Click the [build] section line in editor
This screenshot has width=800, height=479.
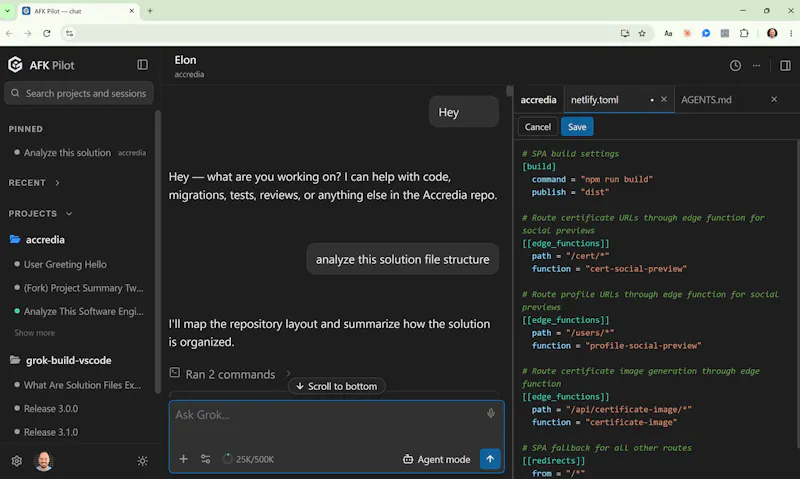point(539,166)
